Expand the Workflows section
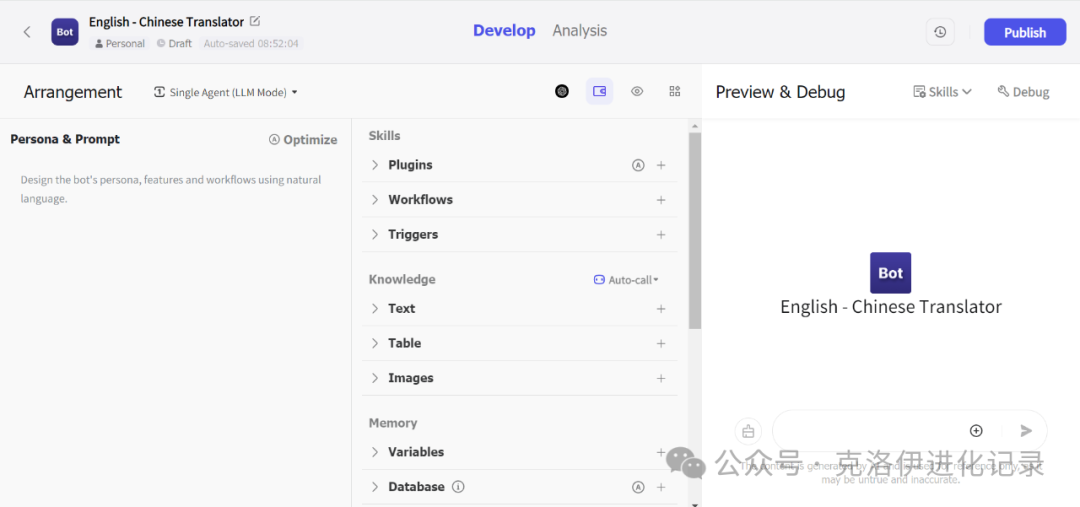Image resolution: width=1080 pixels, height=507 pixels. (375, 200)
